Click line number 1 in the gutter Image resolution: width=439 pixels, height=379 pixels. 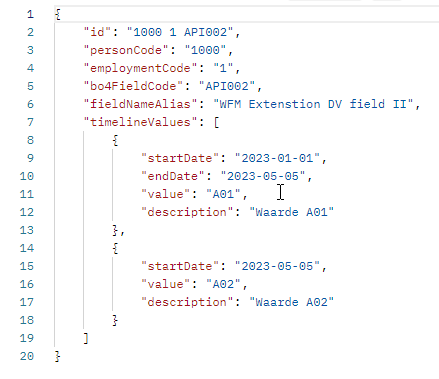point(30,14)
